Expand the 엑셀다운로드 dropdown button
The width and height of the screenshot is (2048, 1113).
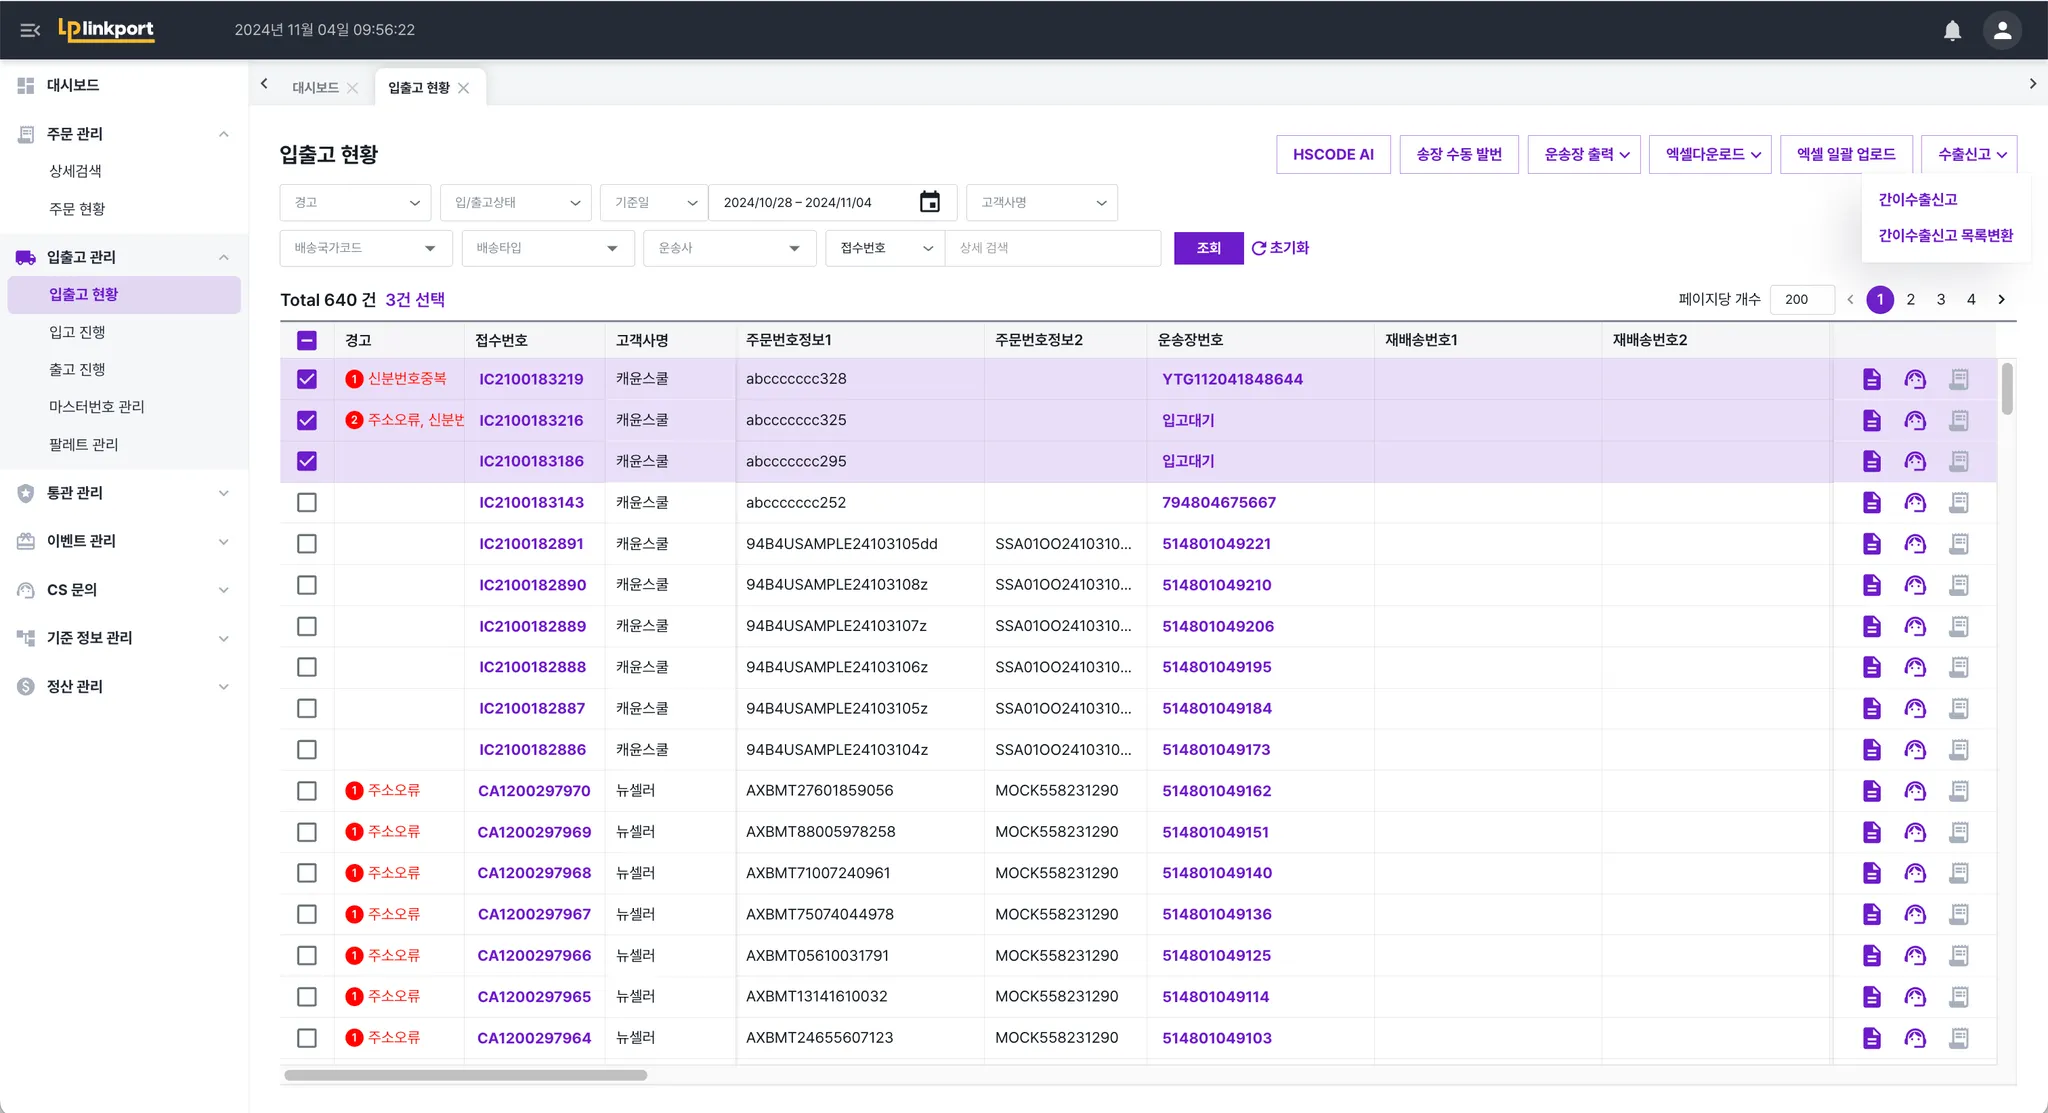pyautogui.click(x=1710, y=154)
